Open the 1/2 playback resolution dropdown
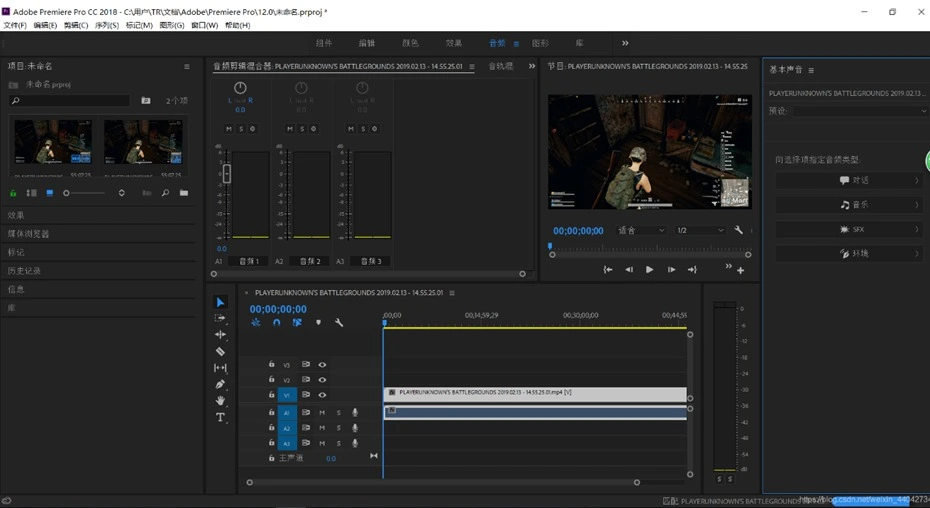 pyautogui.click(x=700, y=230)
